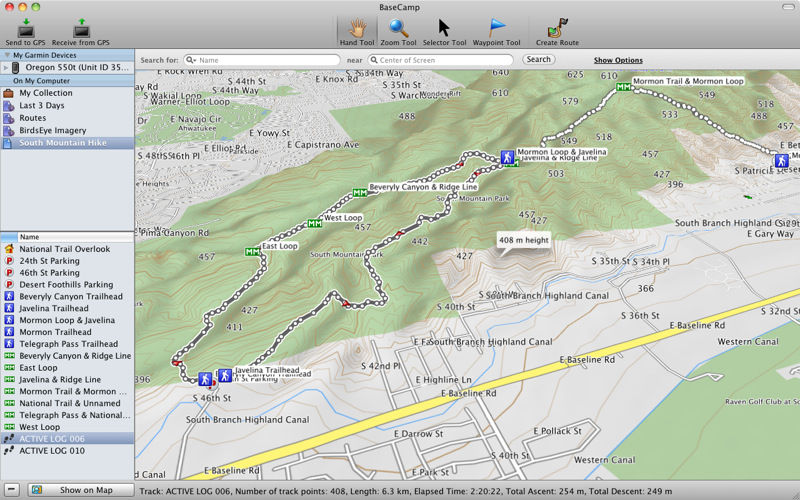Image resolution: width=800 pixels, height=500 pixels.
Task: Select the BirdsEye Imagery item
Action: pos(67,131)
